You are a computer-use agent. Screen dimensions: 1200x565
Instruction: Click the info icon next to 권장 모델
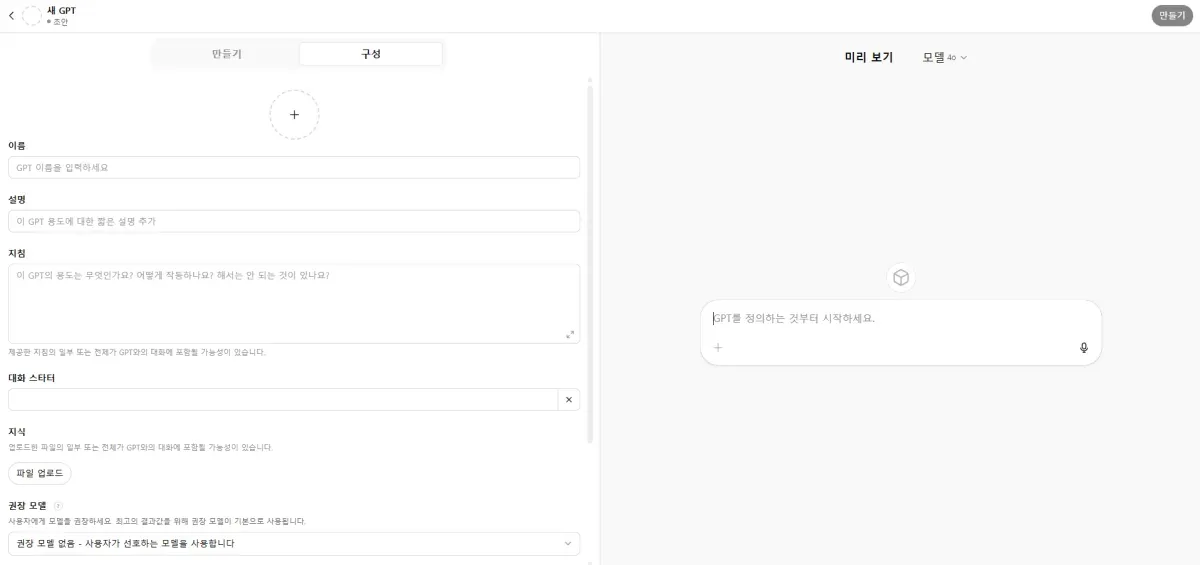(58, 506)
